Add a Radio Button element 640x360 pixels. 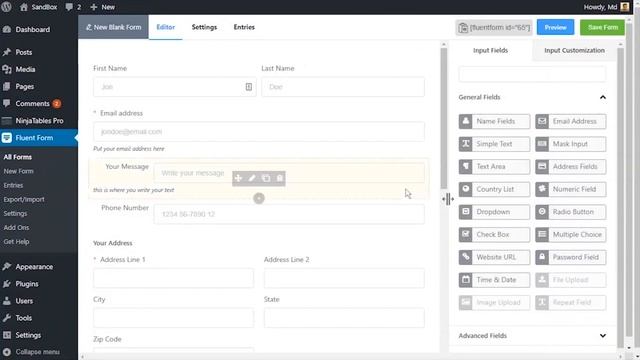[x=571, y=212]
